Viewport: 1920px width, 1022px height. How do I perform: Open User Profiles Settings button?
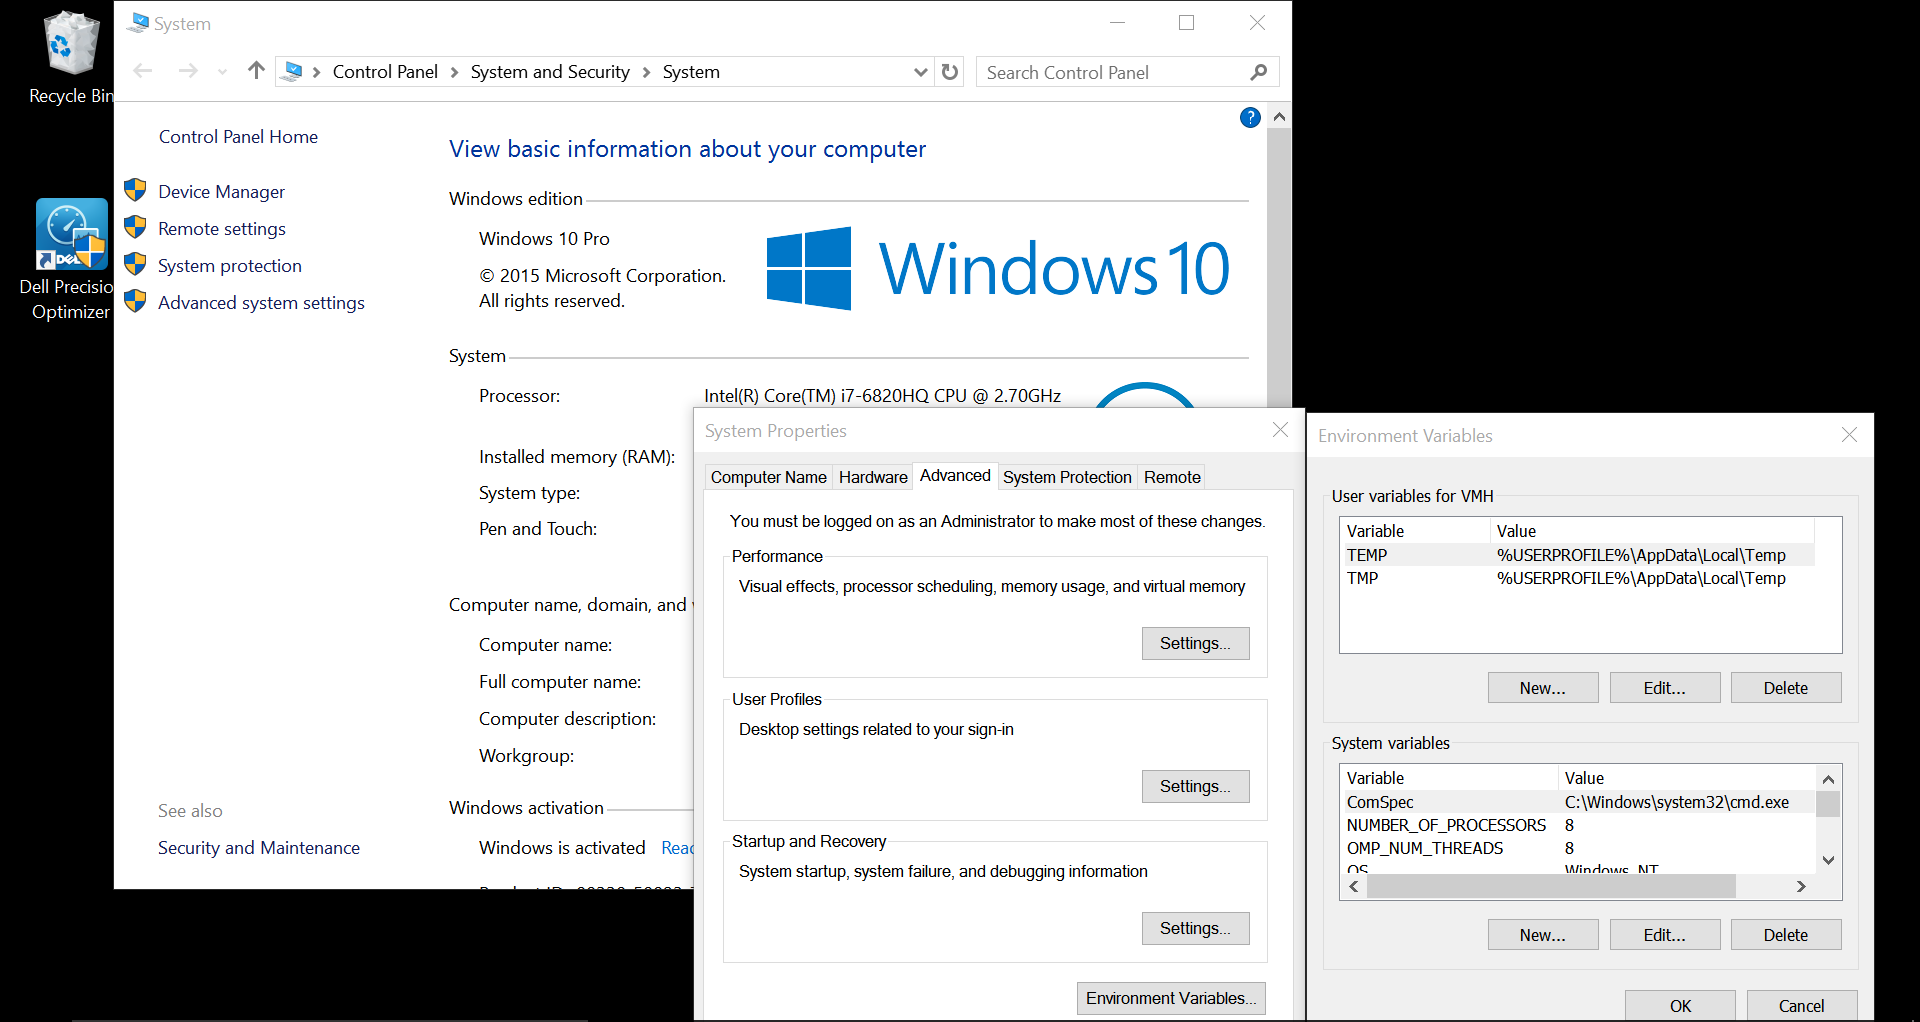[x=1196, y=786]
